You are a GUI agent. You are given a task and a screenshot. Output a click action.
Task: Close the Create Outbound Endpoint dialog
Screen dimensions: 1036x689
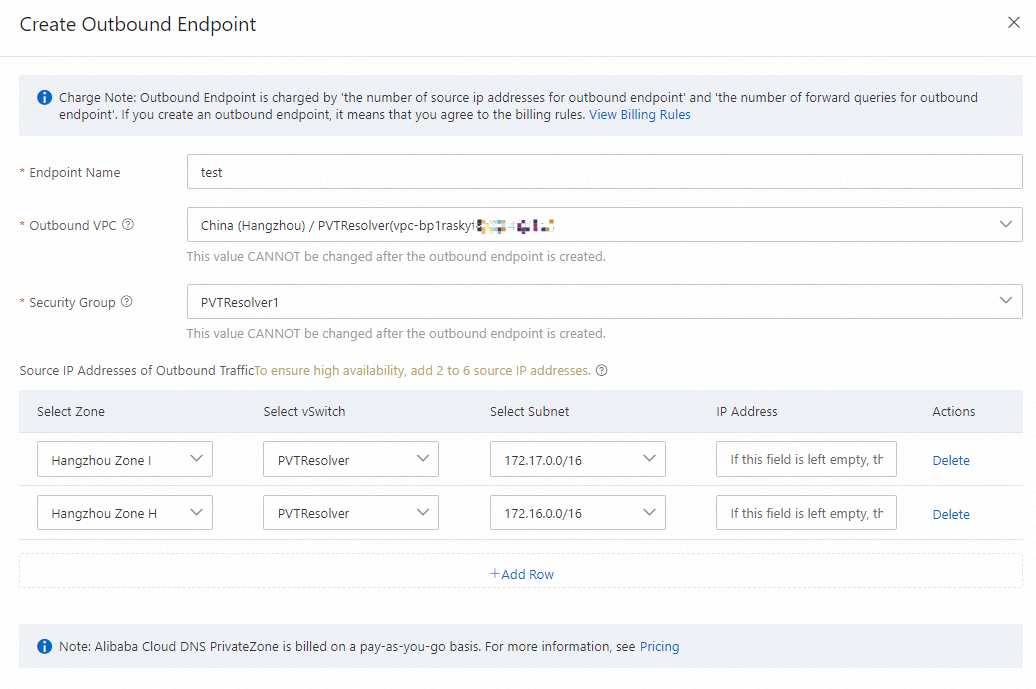[1013, 23]
